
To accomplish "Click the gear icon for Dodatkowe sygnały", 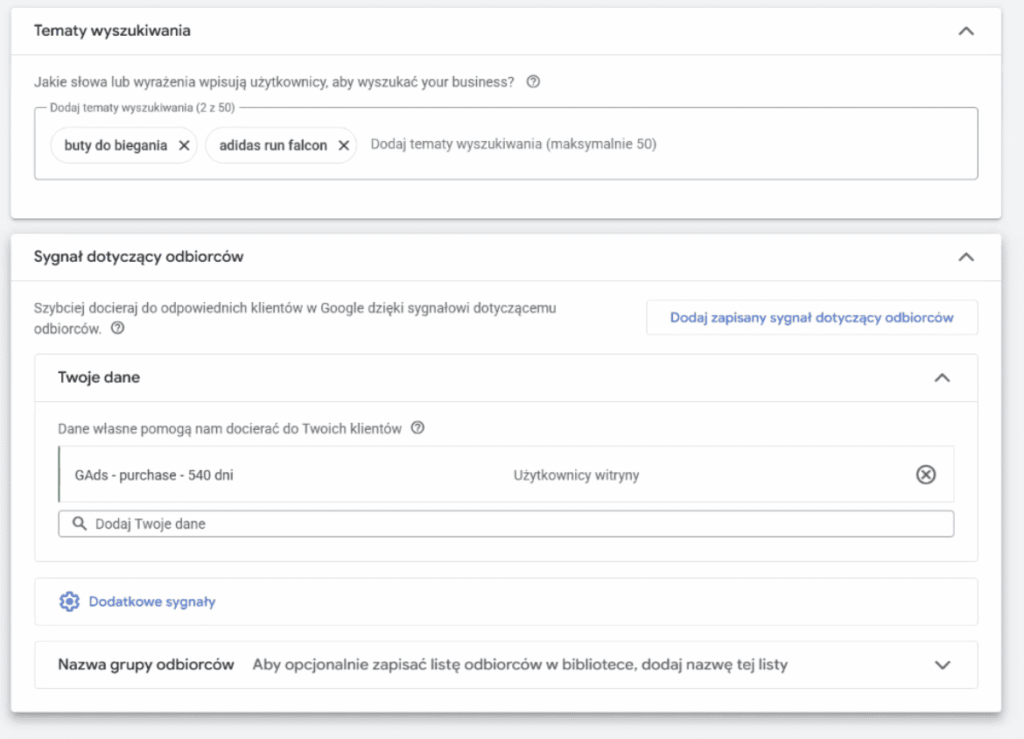I will pyautogui.click(x=69, y=601).
